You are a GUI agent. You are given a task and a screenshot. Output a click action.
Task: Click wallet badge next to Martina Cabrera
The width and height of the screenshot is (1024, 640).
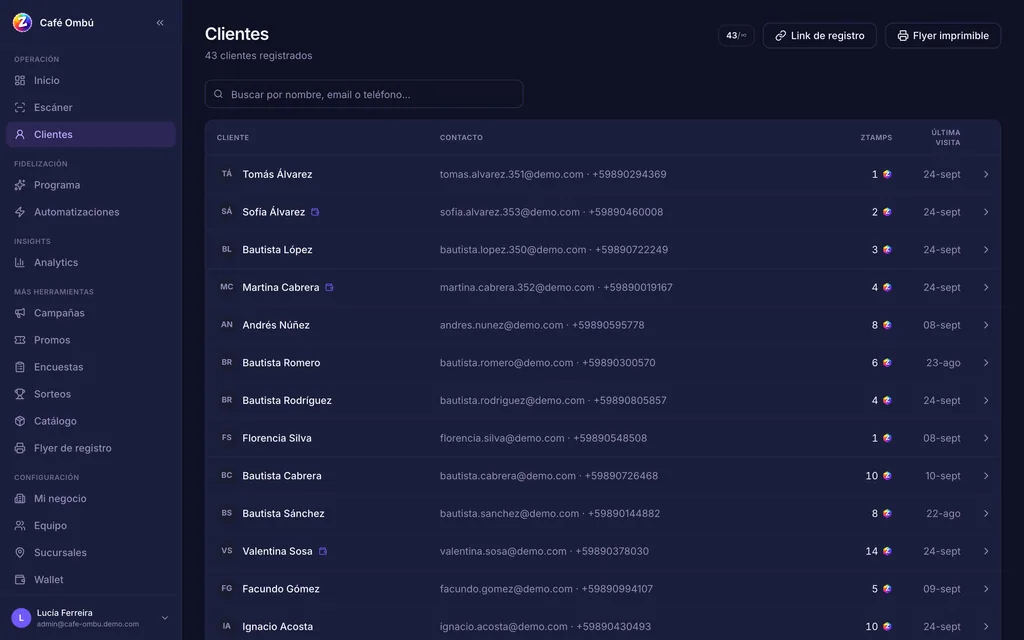tap(329, 287)
